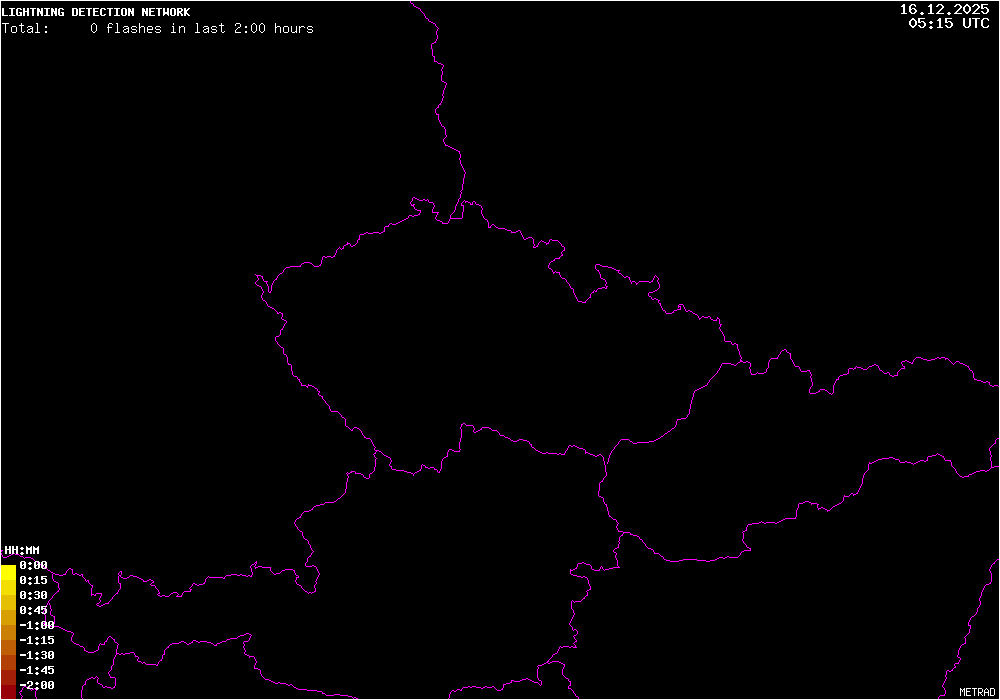Click the LIGHTNING DETECTION NETWORK title
This screenshot has width=1000, height=700.
(x=96, y=12)
